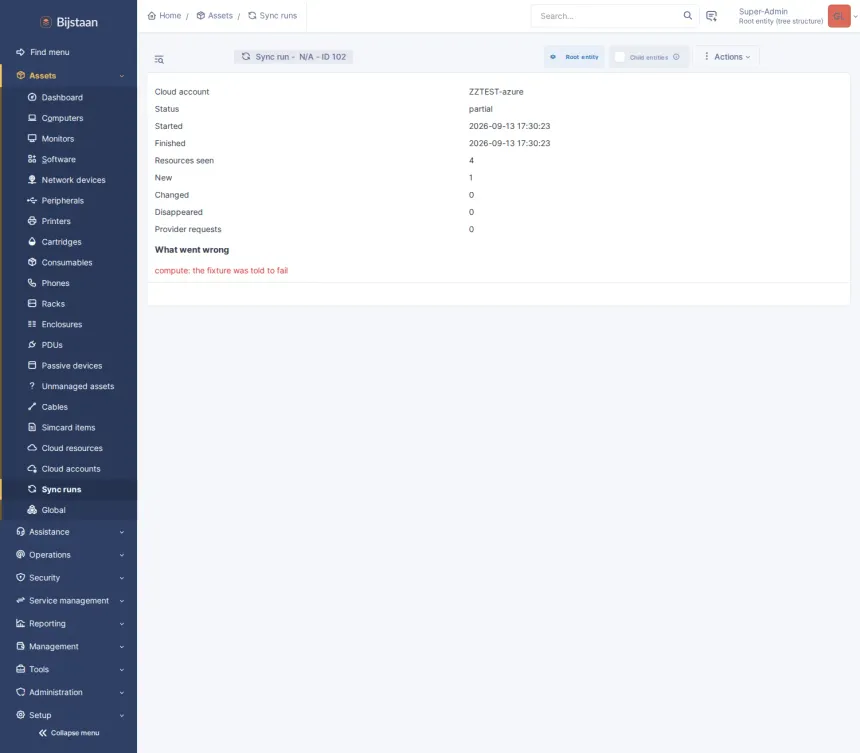
Task: Click the Cartridges droplet icon
Action: 32,241
